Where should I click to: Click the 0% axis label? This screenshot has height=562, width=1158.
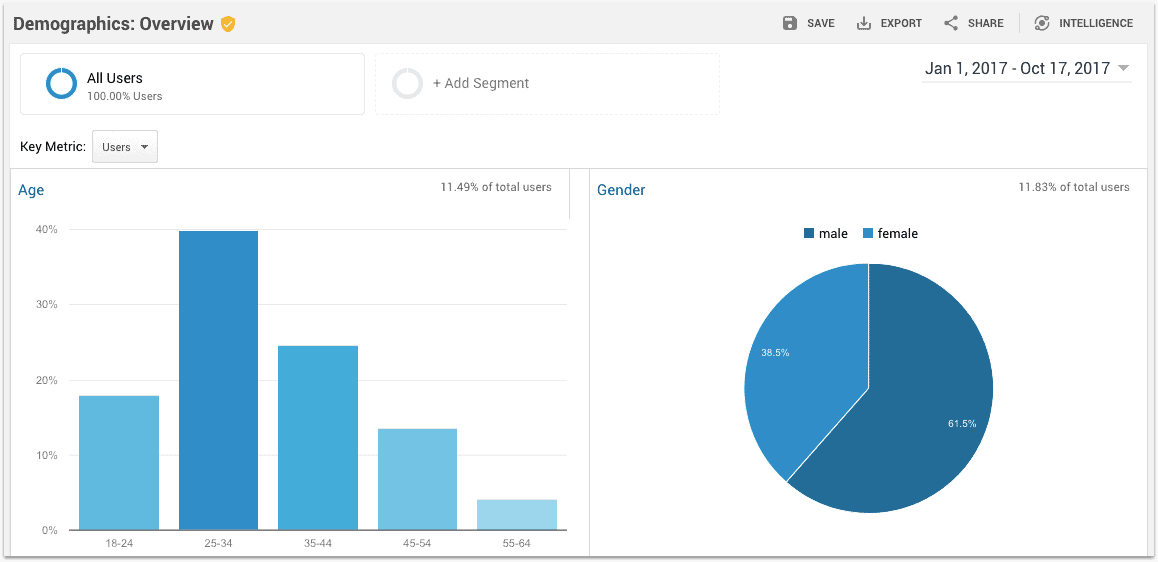pyautogui.click(x=51, y=530)
